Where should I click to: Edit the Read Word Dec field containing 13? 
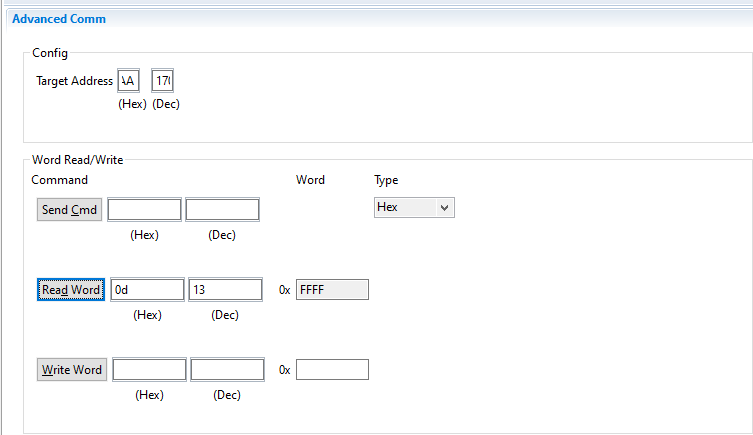coord(225,290)
